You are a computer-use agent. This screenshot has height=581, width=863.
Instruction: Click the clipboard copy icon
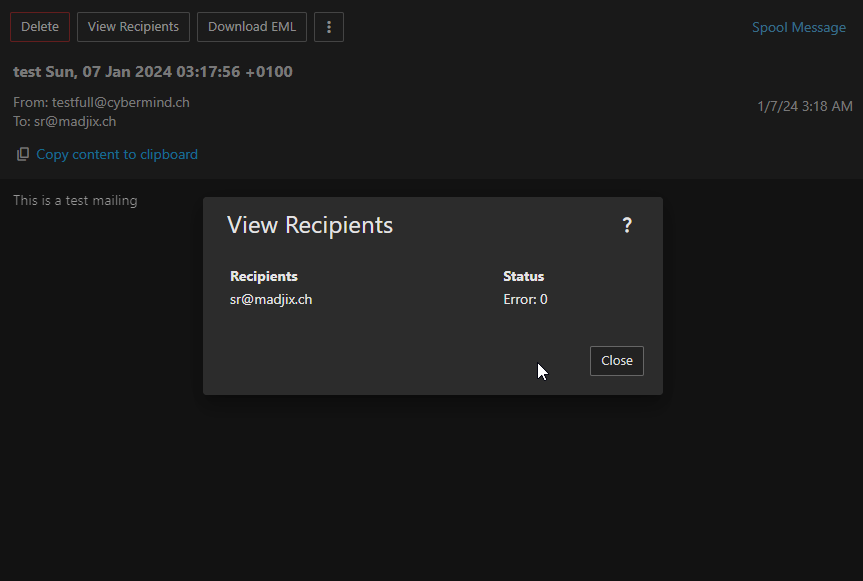(22, 154)
